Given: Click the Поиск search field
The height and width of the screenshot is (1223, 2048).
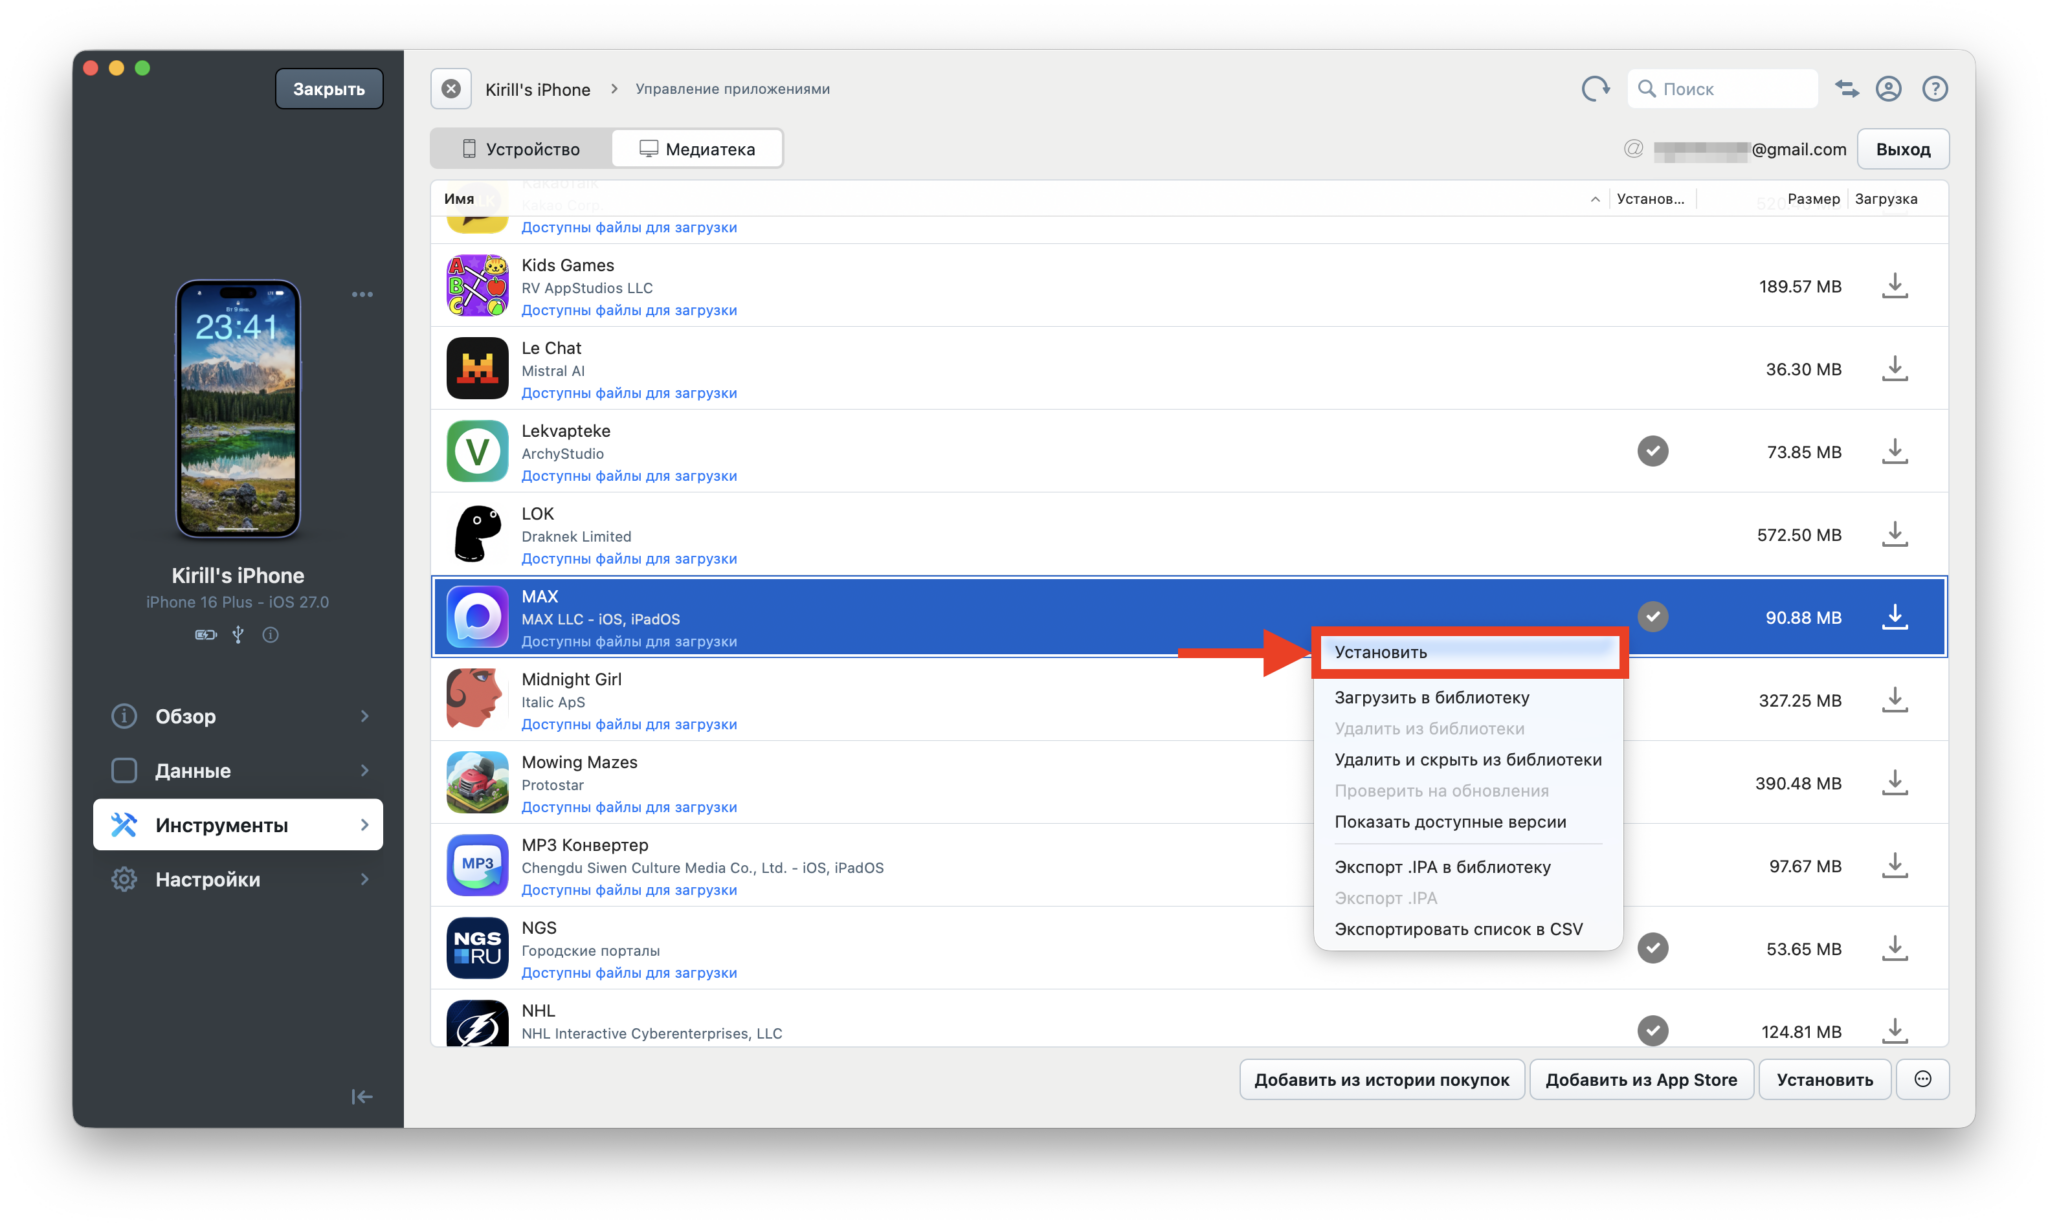Looking at the screenshot, I should coord(1722,89).
